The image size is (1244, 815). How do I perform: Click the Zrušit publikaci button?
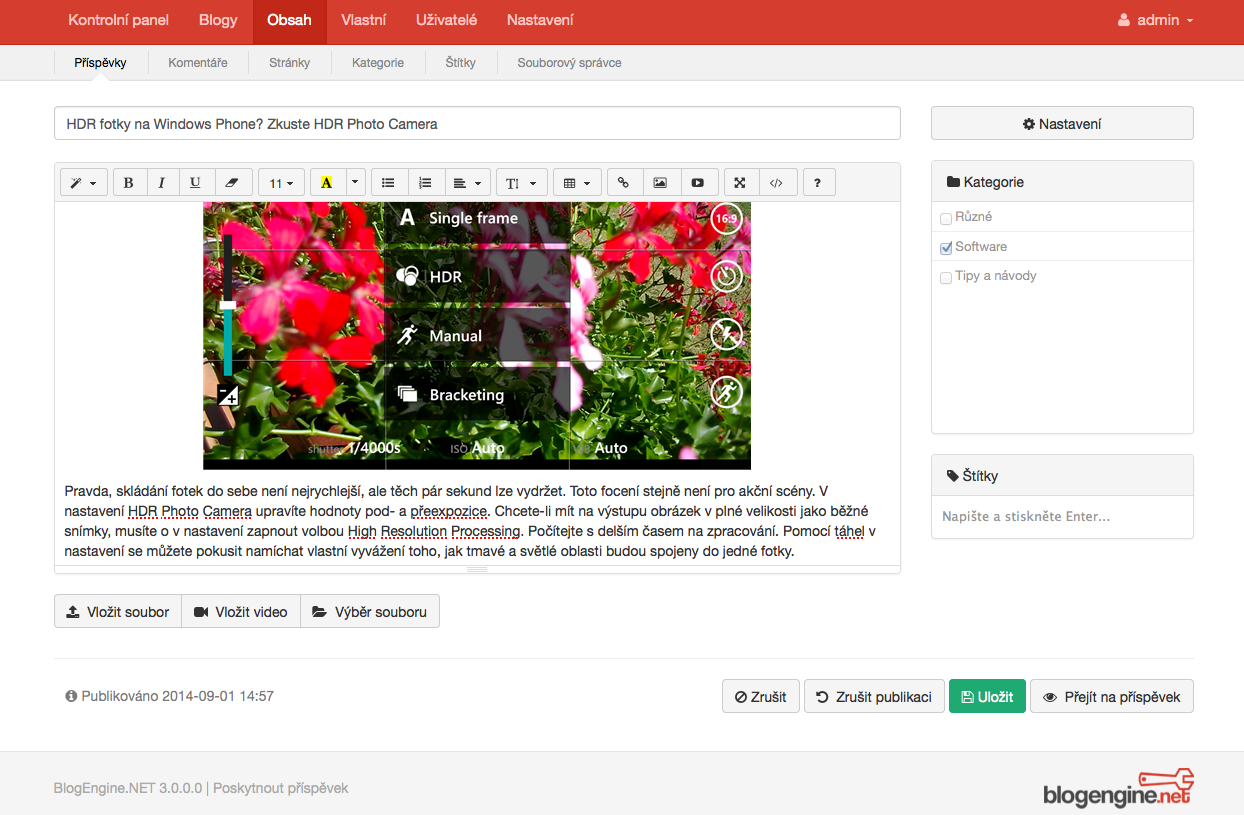pos(874,697)
